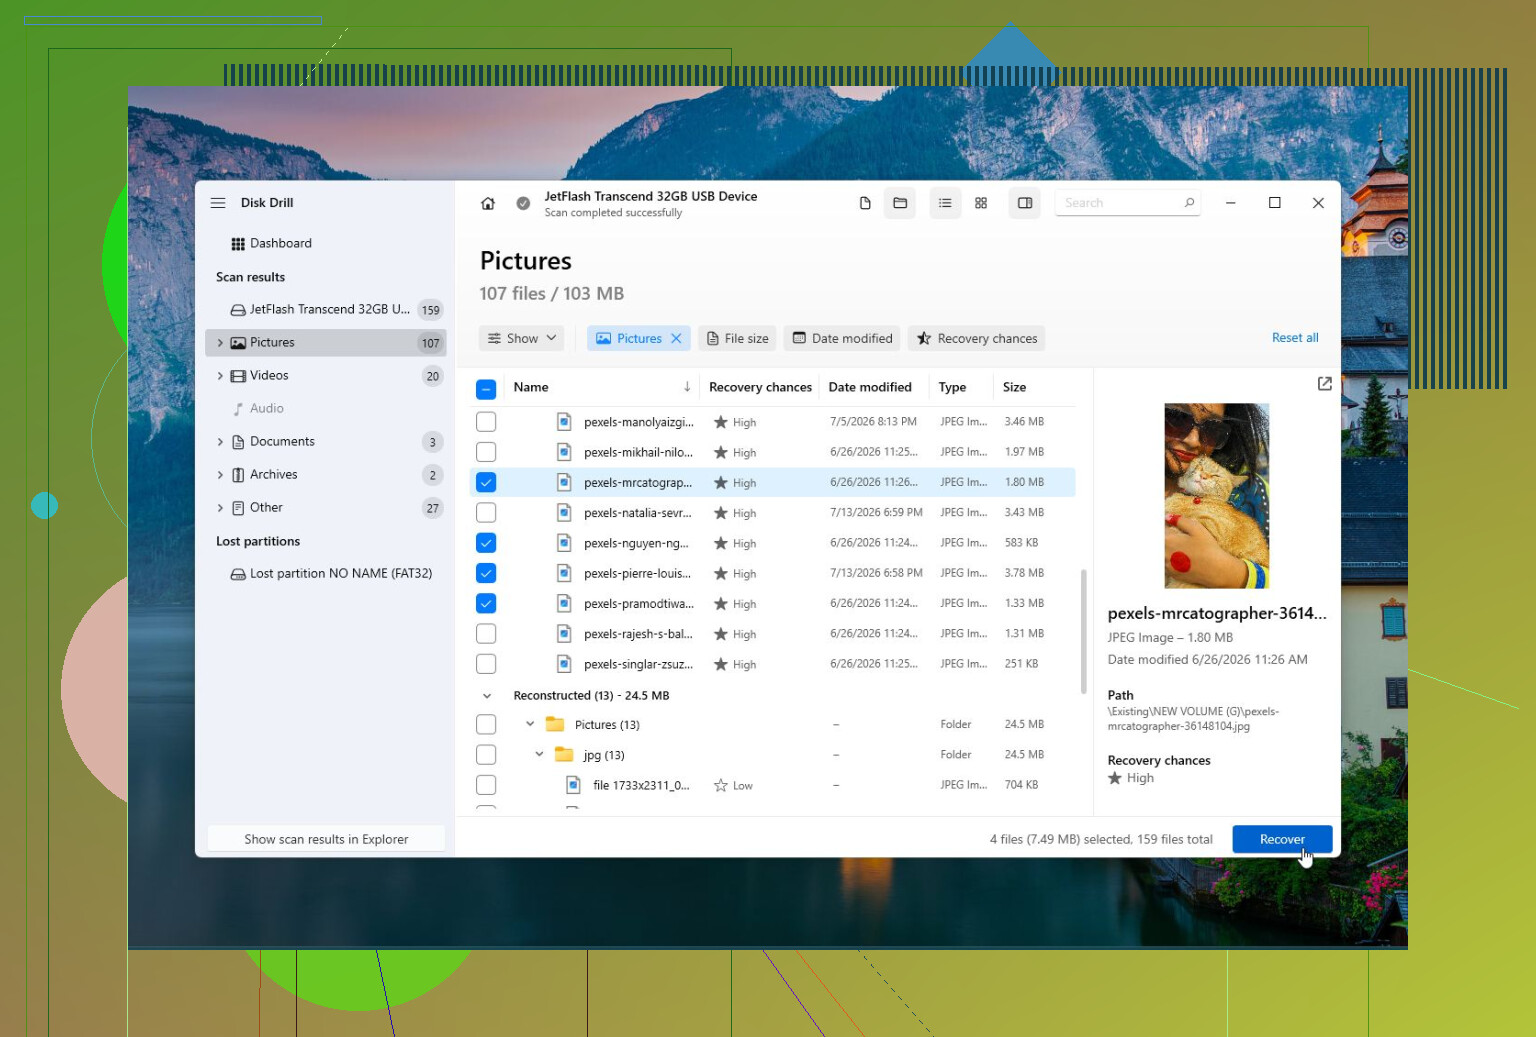Check the pexels-natalia-sevr file checkbox
The image size is (1536, 1037).
point(486,513)
